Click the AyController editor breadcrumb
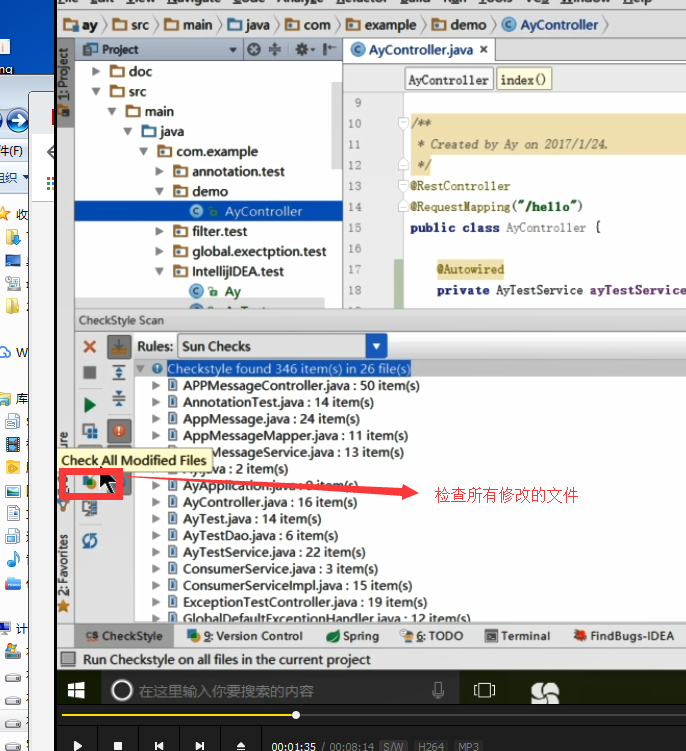The image size is (686, 751). tap(448, 80)
